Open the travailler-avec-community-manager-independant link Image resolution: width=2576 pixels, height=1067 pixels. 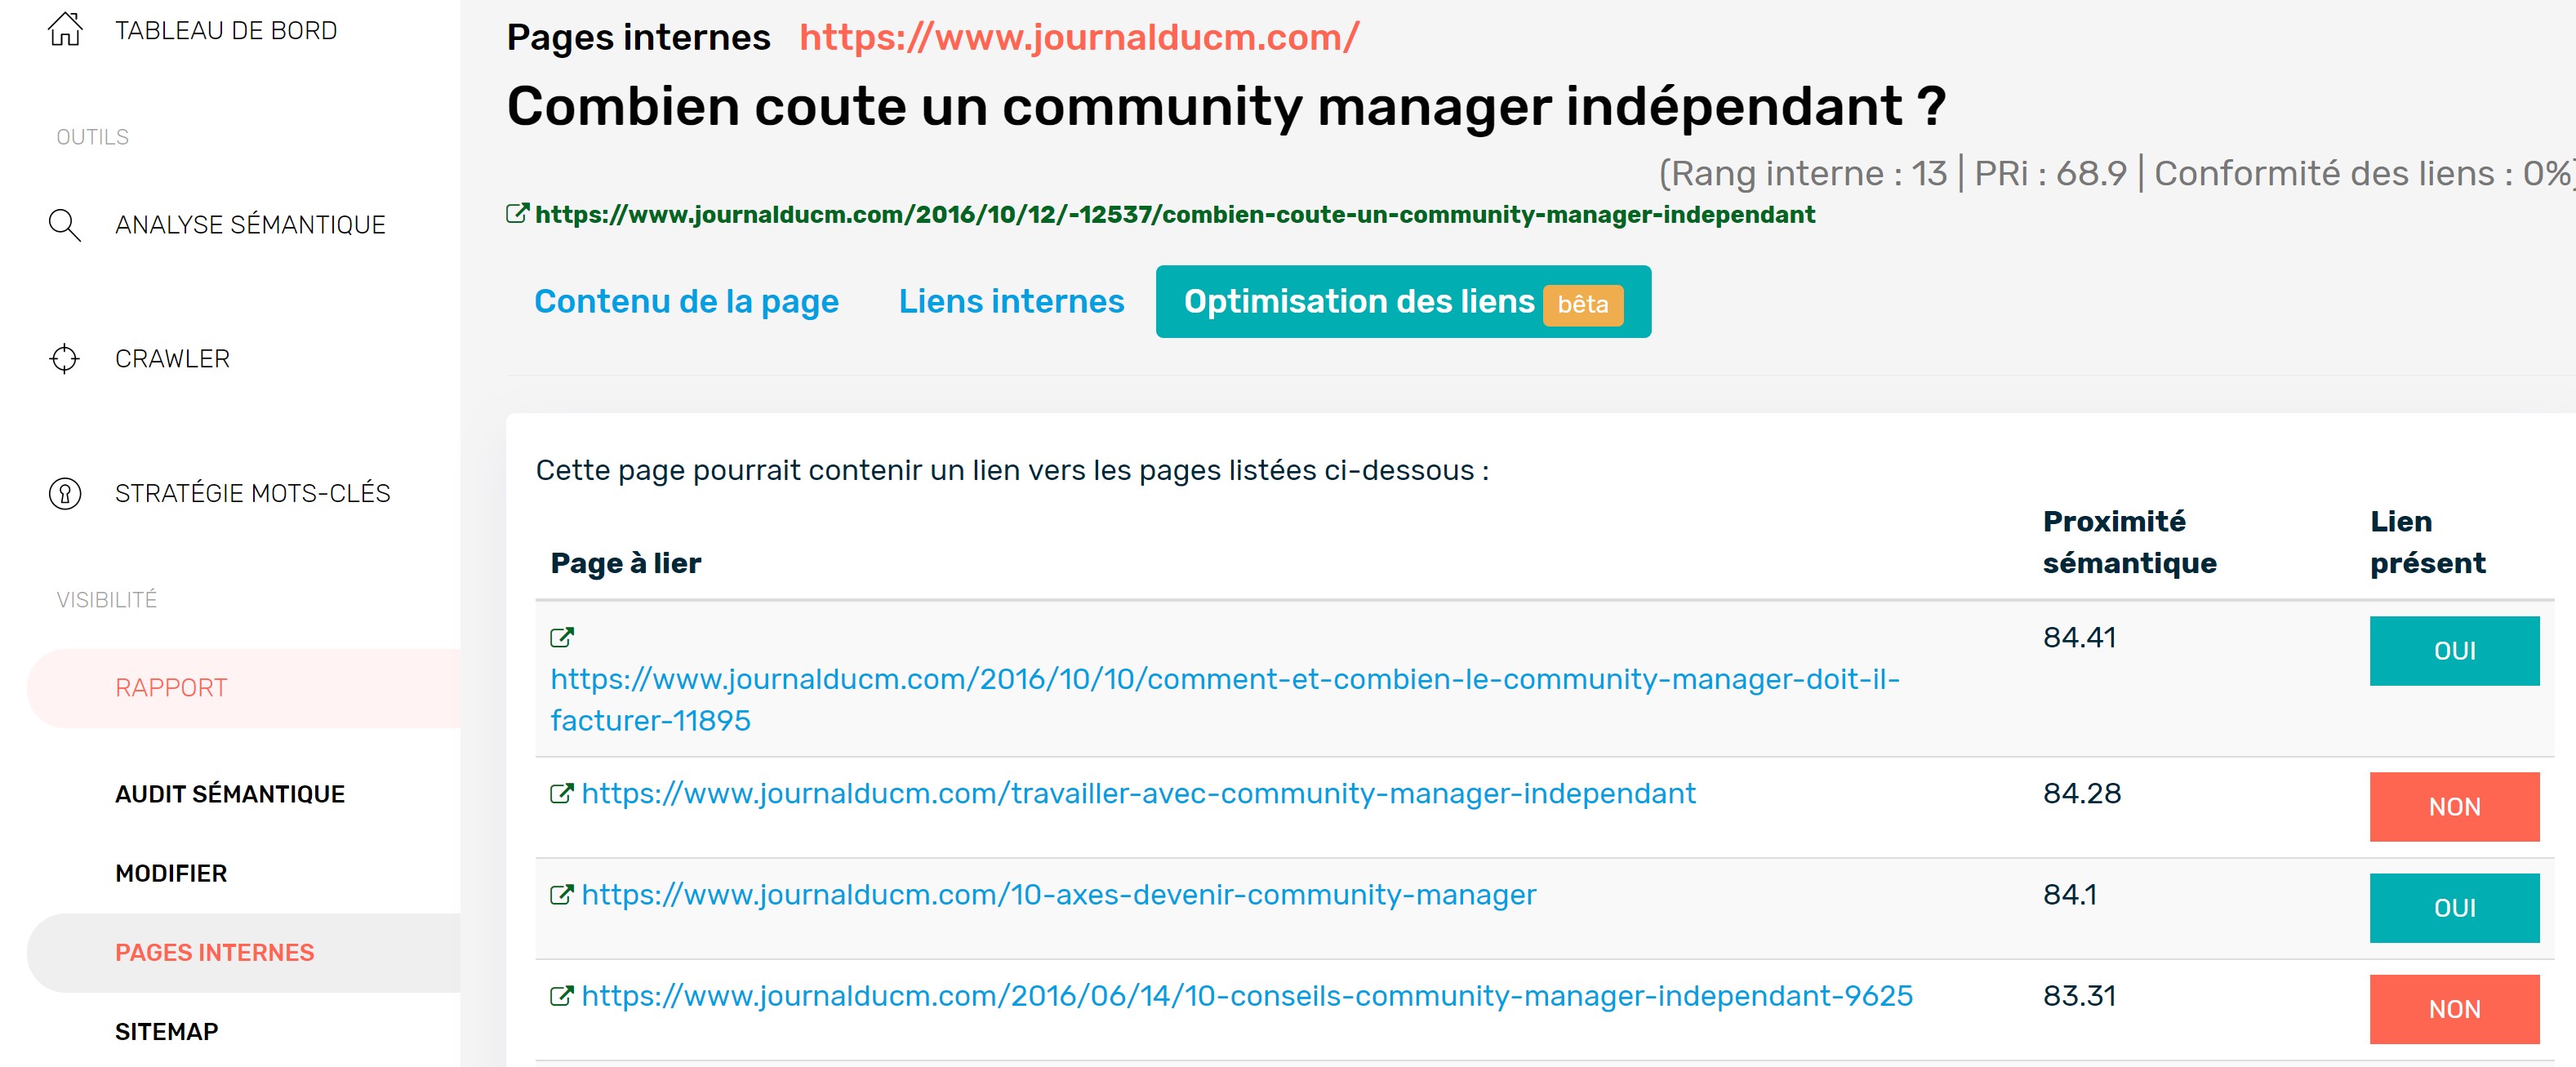[x=1139, y=793]
